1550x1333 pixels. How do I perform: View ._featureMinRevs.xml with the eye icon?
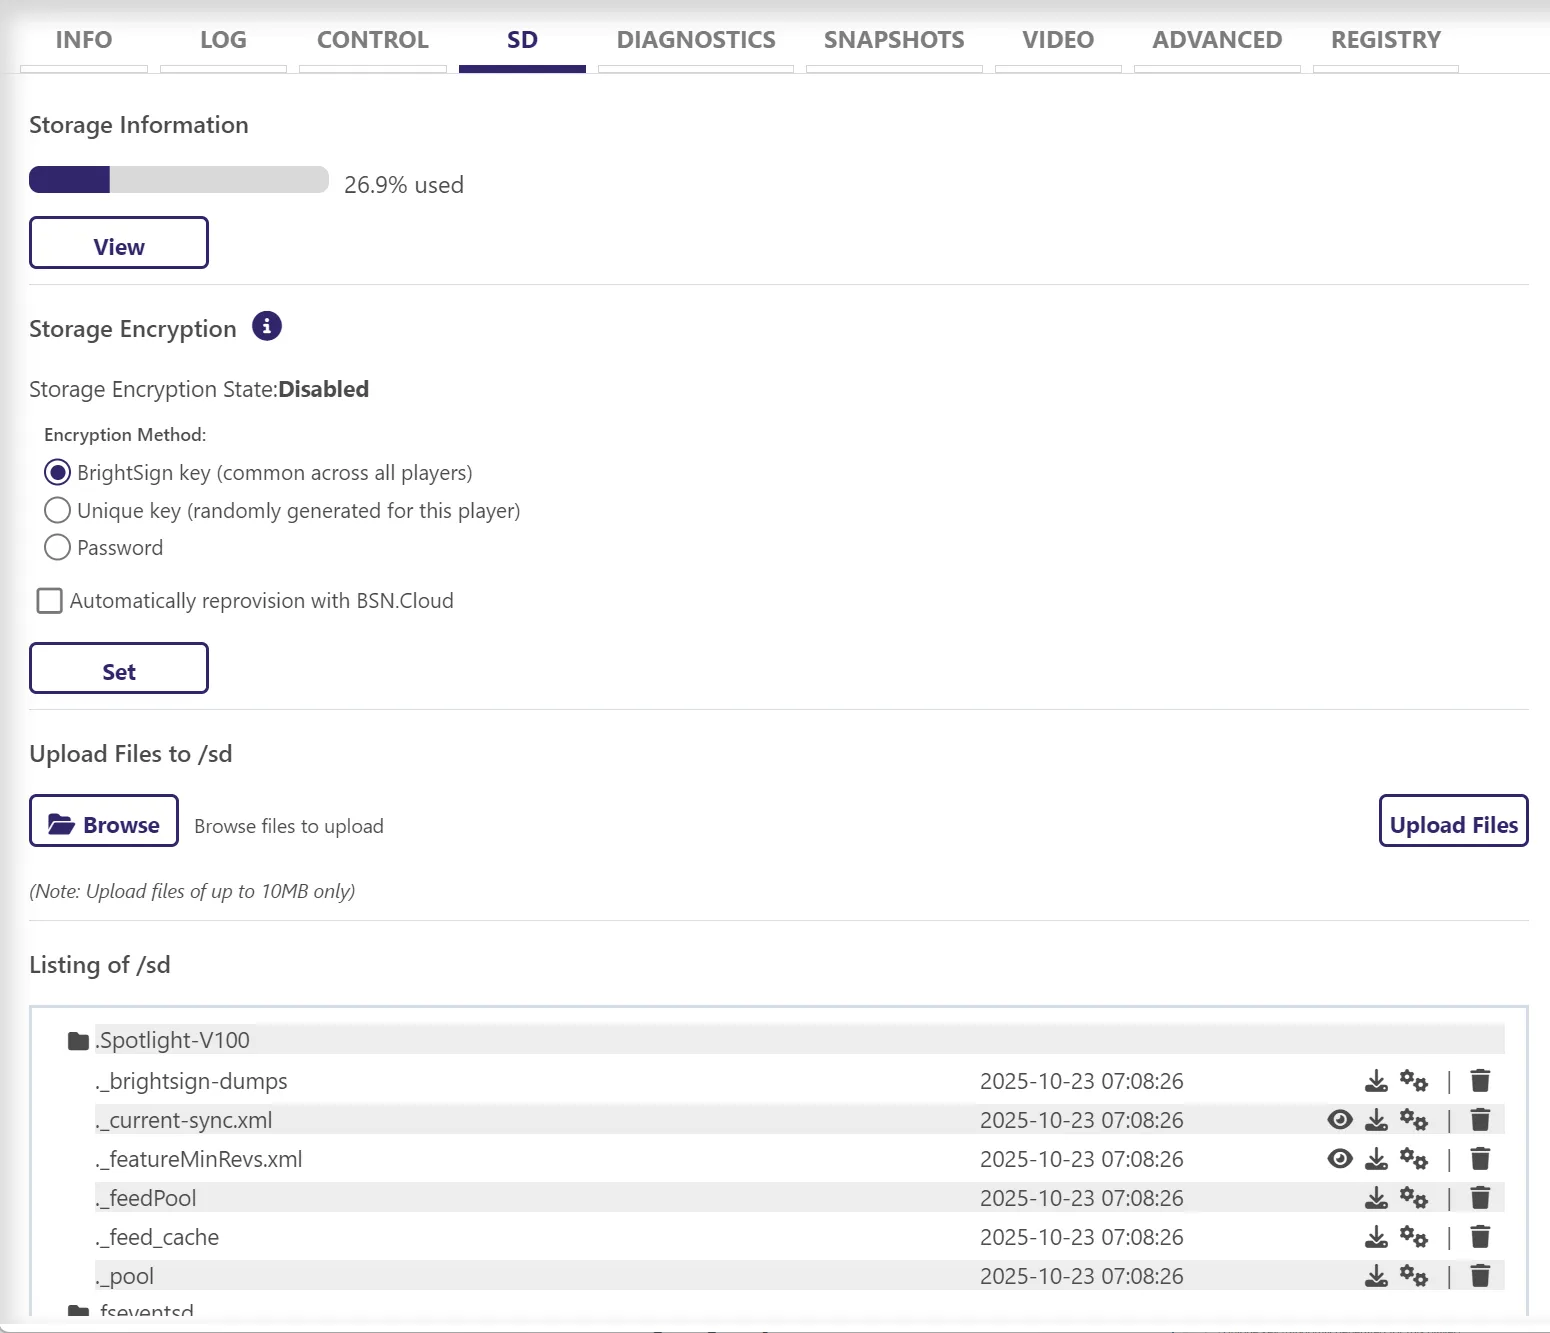(x=1339, y=1159)
